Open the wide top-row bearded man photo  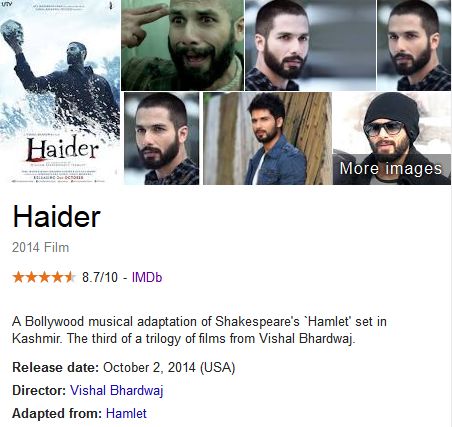point(310,45)
